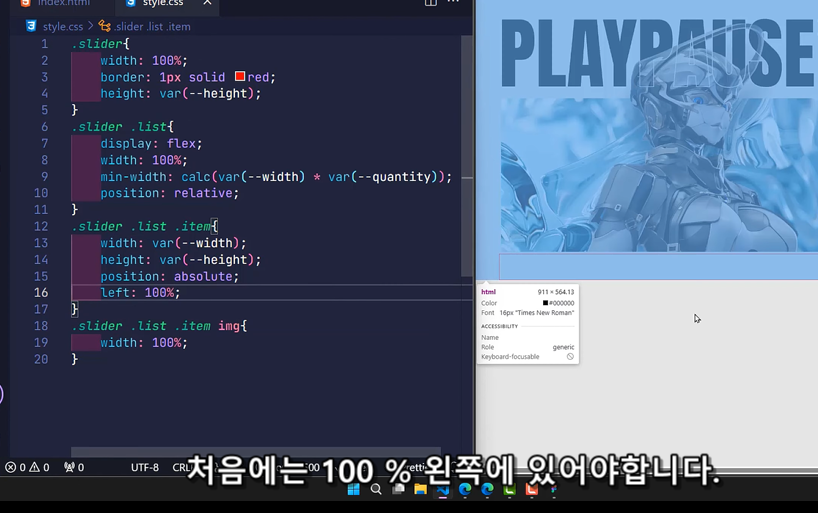Click the ports broadcast status icon

pyautogui.click(x=74, y=467)
